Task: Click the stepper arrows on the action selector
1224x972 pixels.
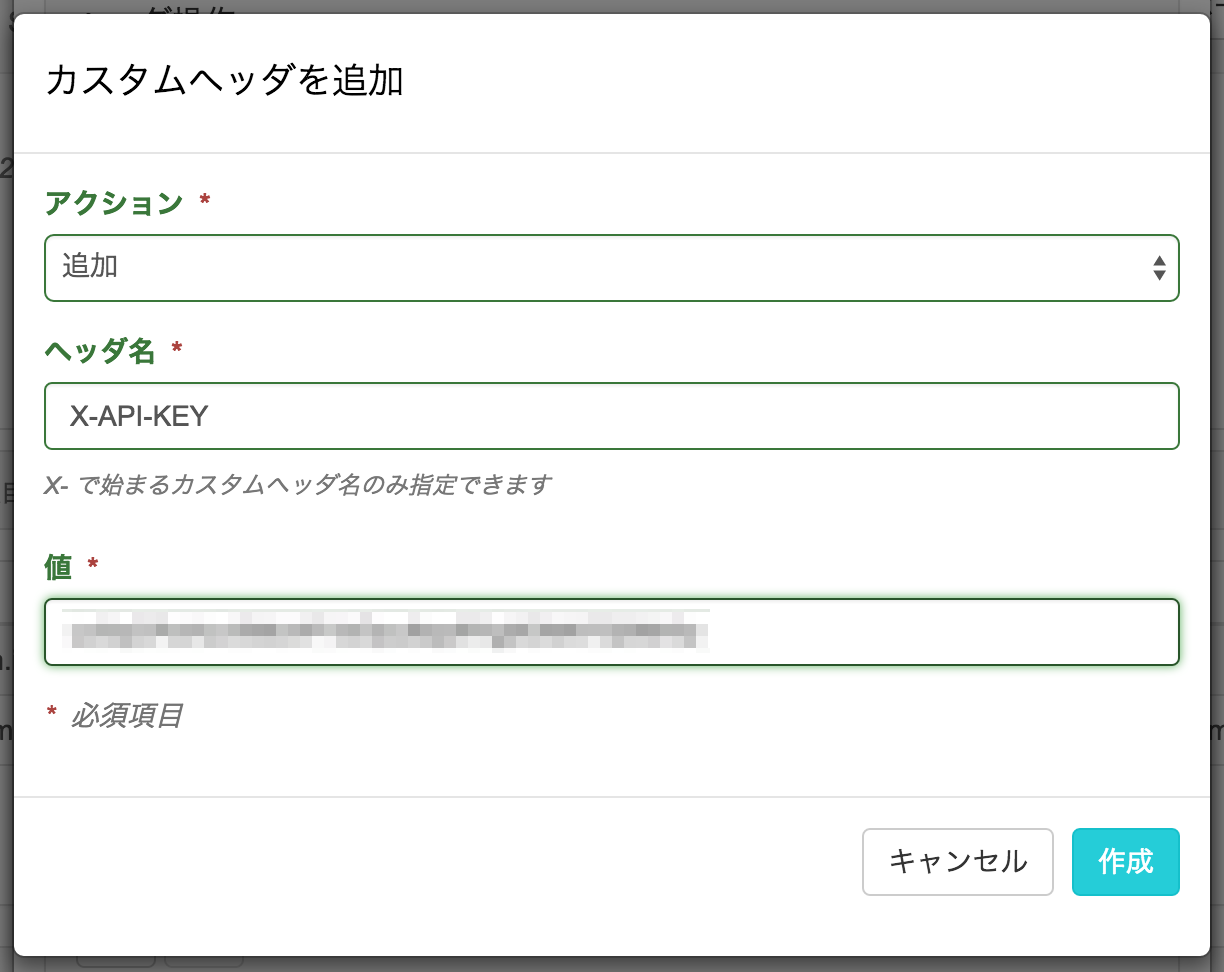Action: click(1158, 267)
